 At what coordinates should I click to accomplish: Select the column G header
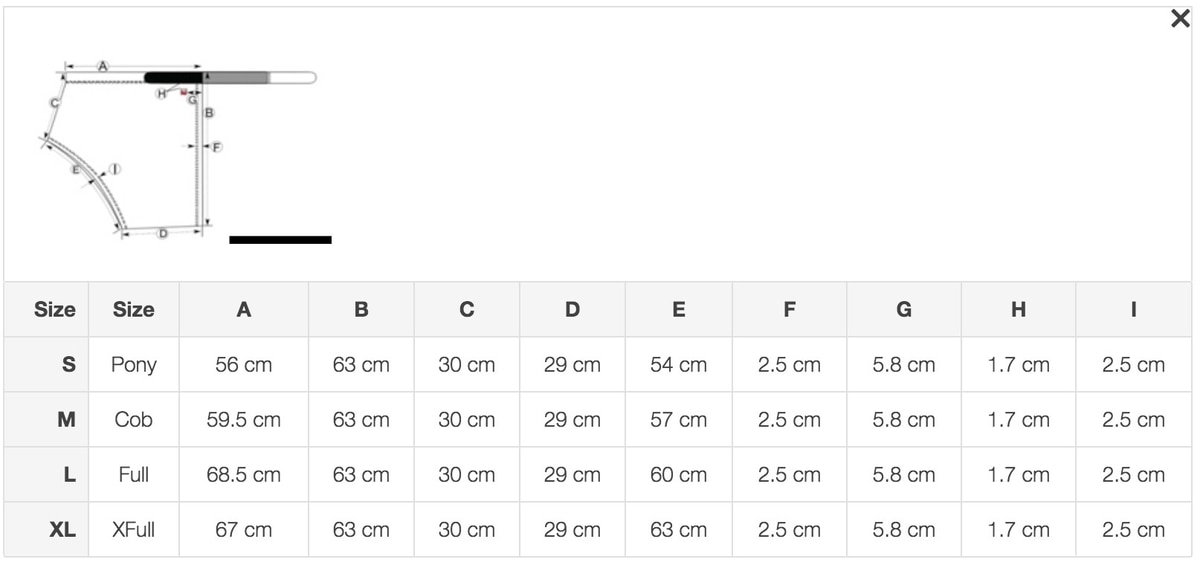(x=903, y=310)
